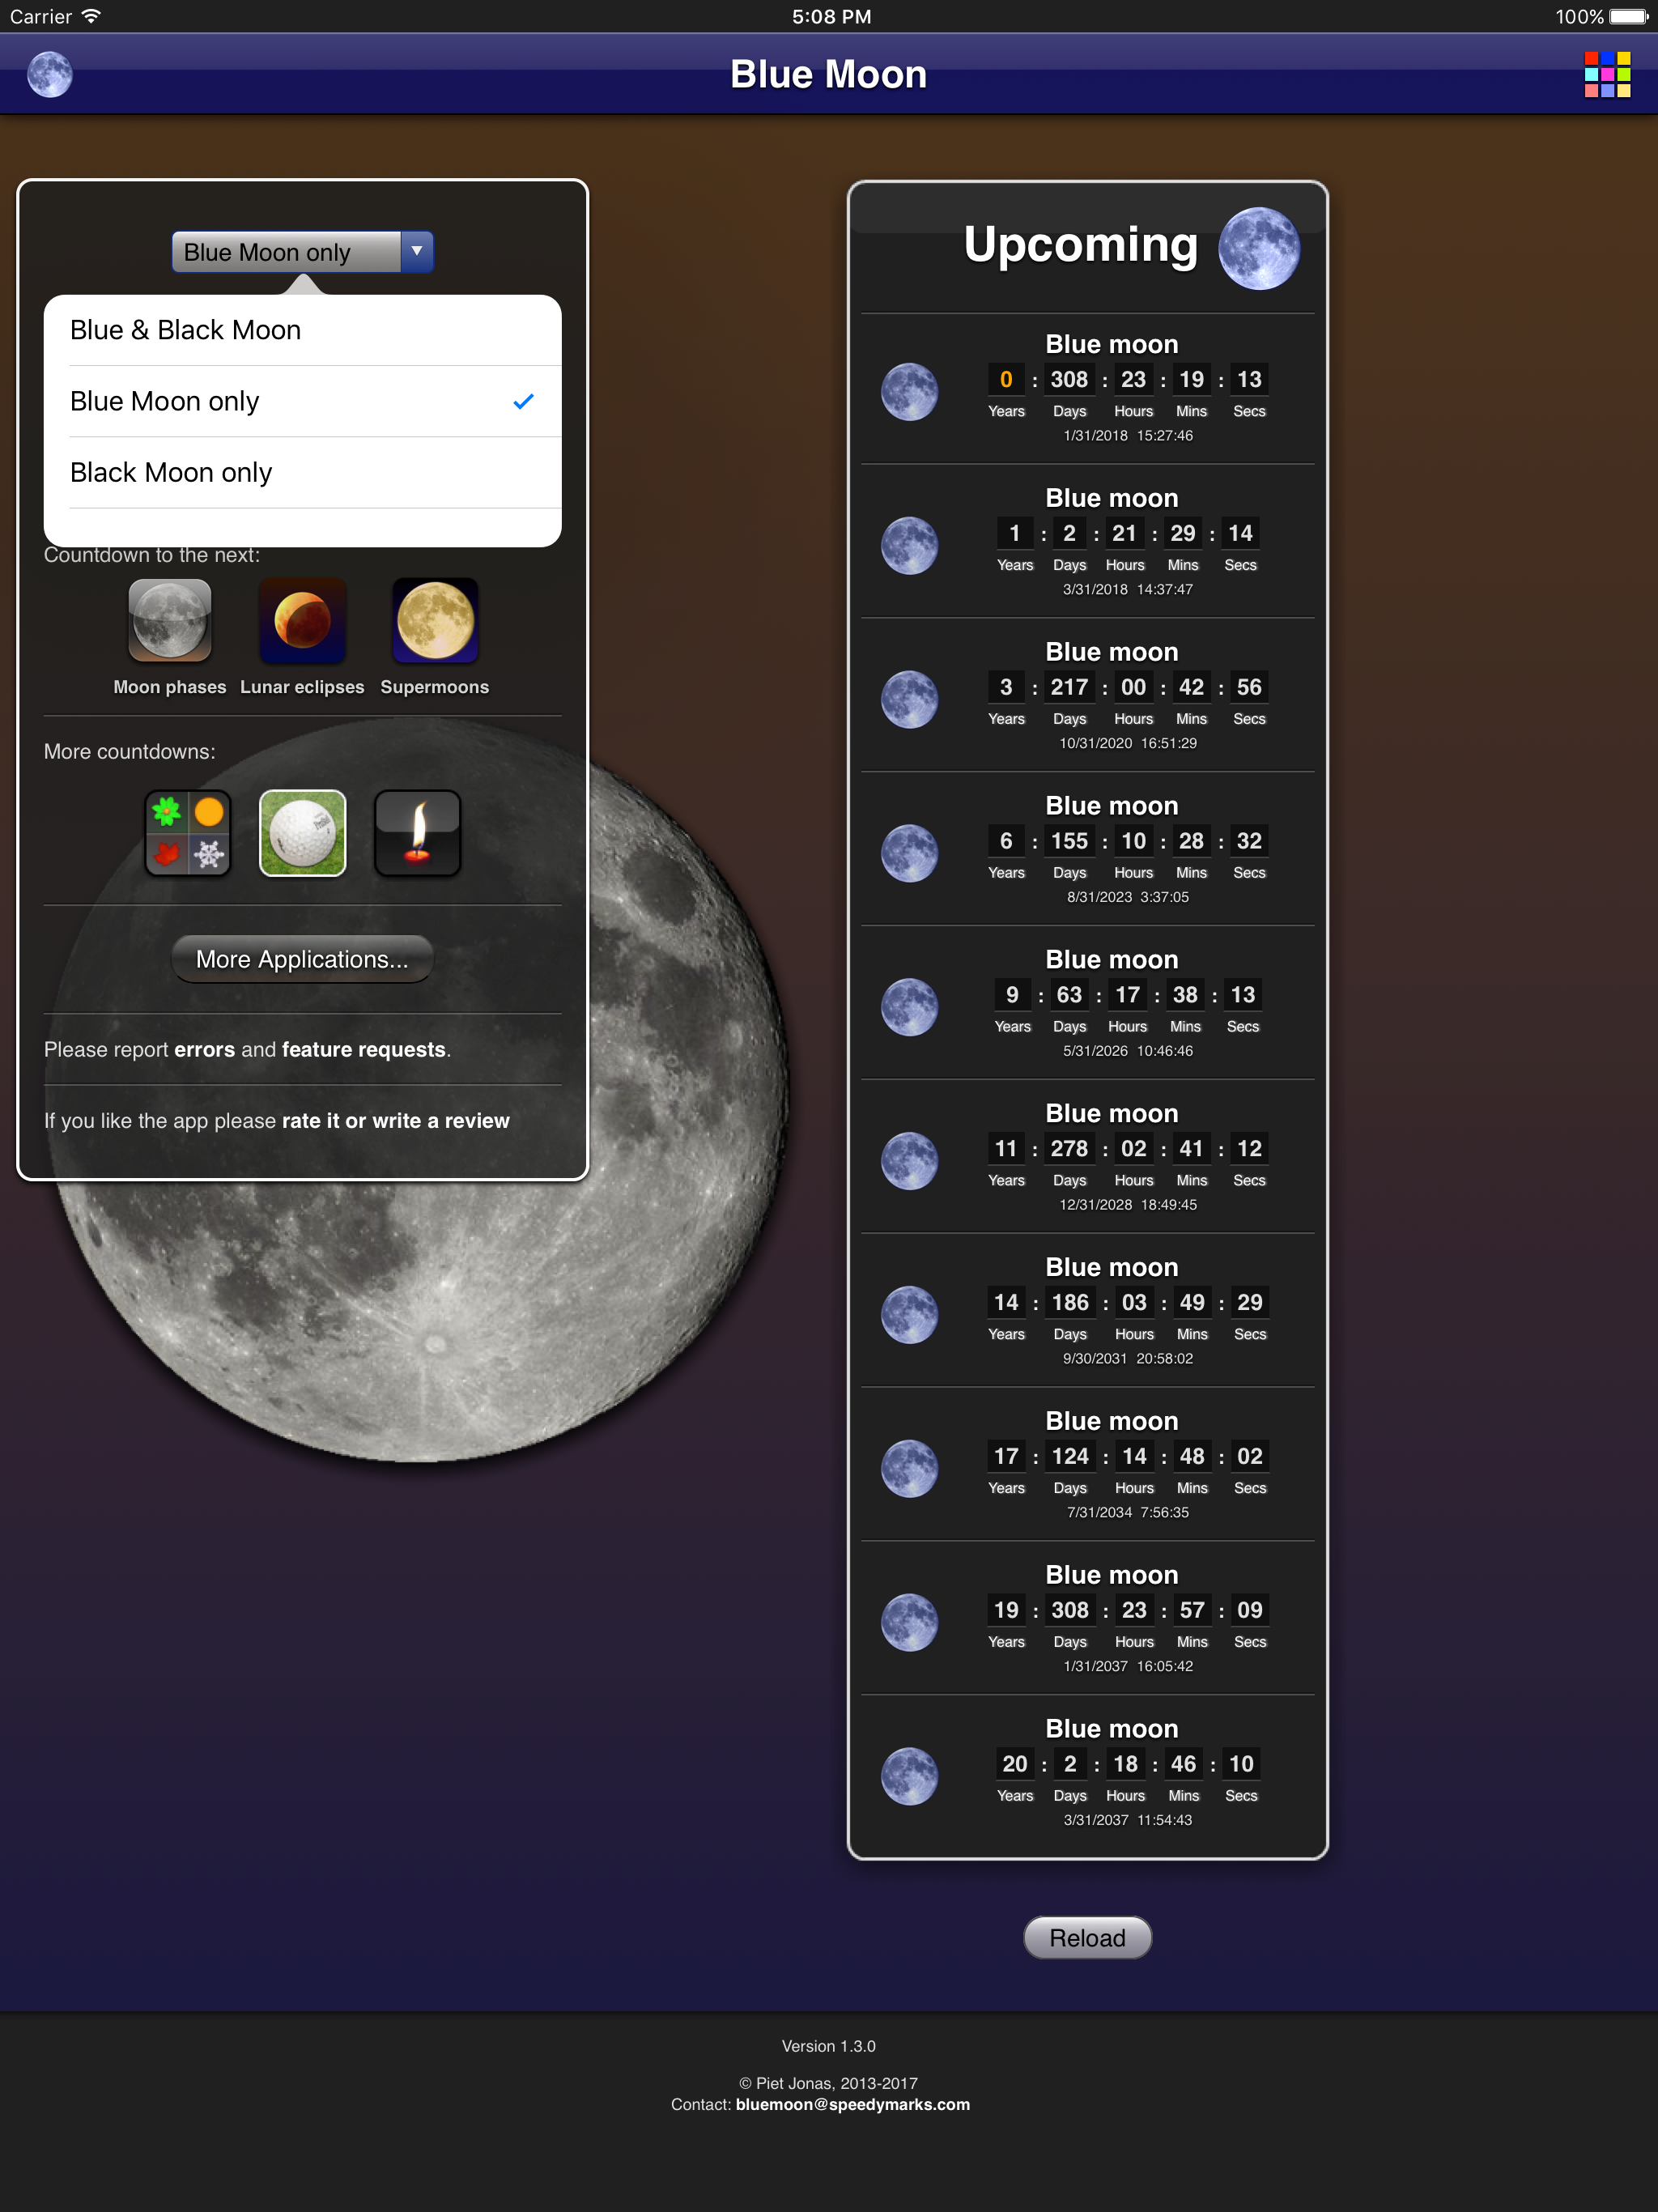Click the colorful grid icon in header
Viewport: 1658px width, 2212px height.
coord(1606,75)
